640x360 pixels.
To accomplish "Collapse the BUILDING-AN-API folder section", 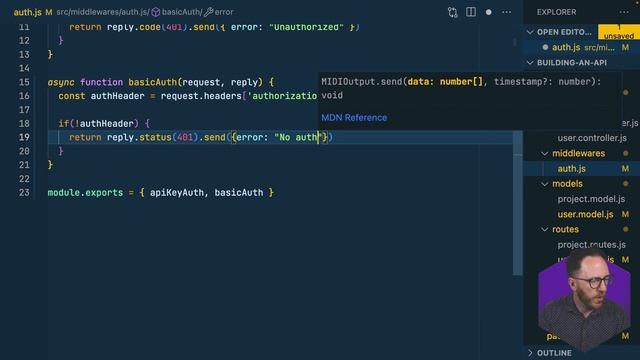I will 530,63.
